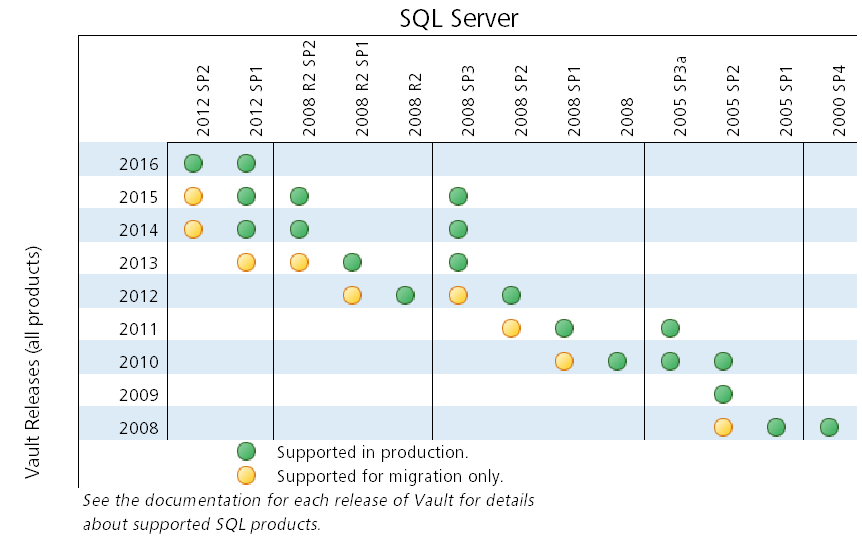Click green dot in 2010 row, 2005 SP3a

[670, 361]
